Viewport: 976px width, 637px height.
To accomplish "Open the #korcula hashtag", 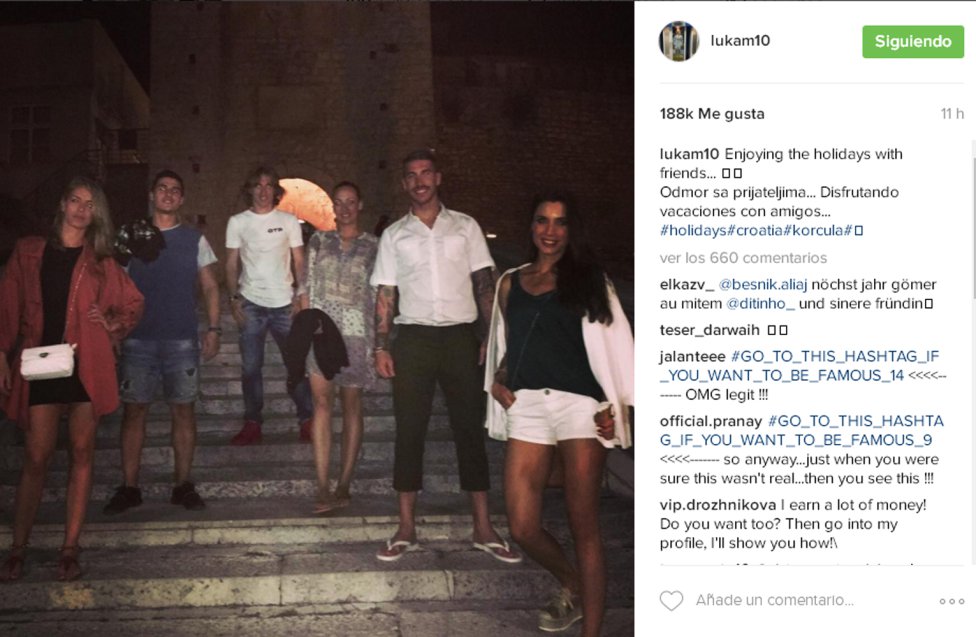I will click(813, 230).
